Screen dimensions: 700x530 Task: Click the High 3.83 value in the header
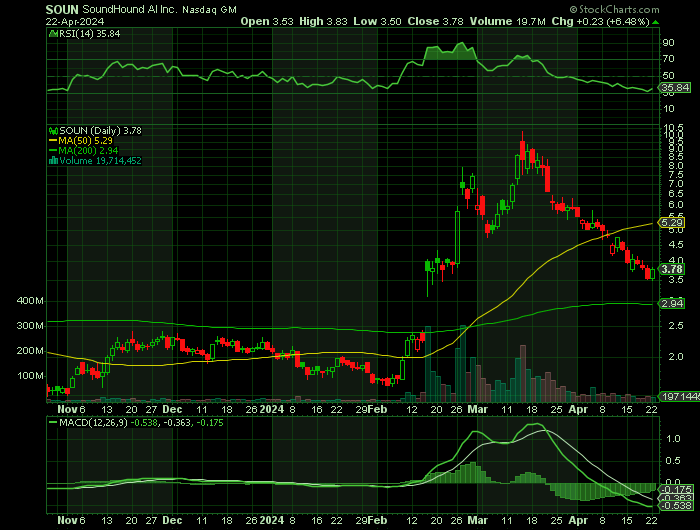click(323, 21)
